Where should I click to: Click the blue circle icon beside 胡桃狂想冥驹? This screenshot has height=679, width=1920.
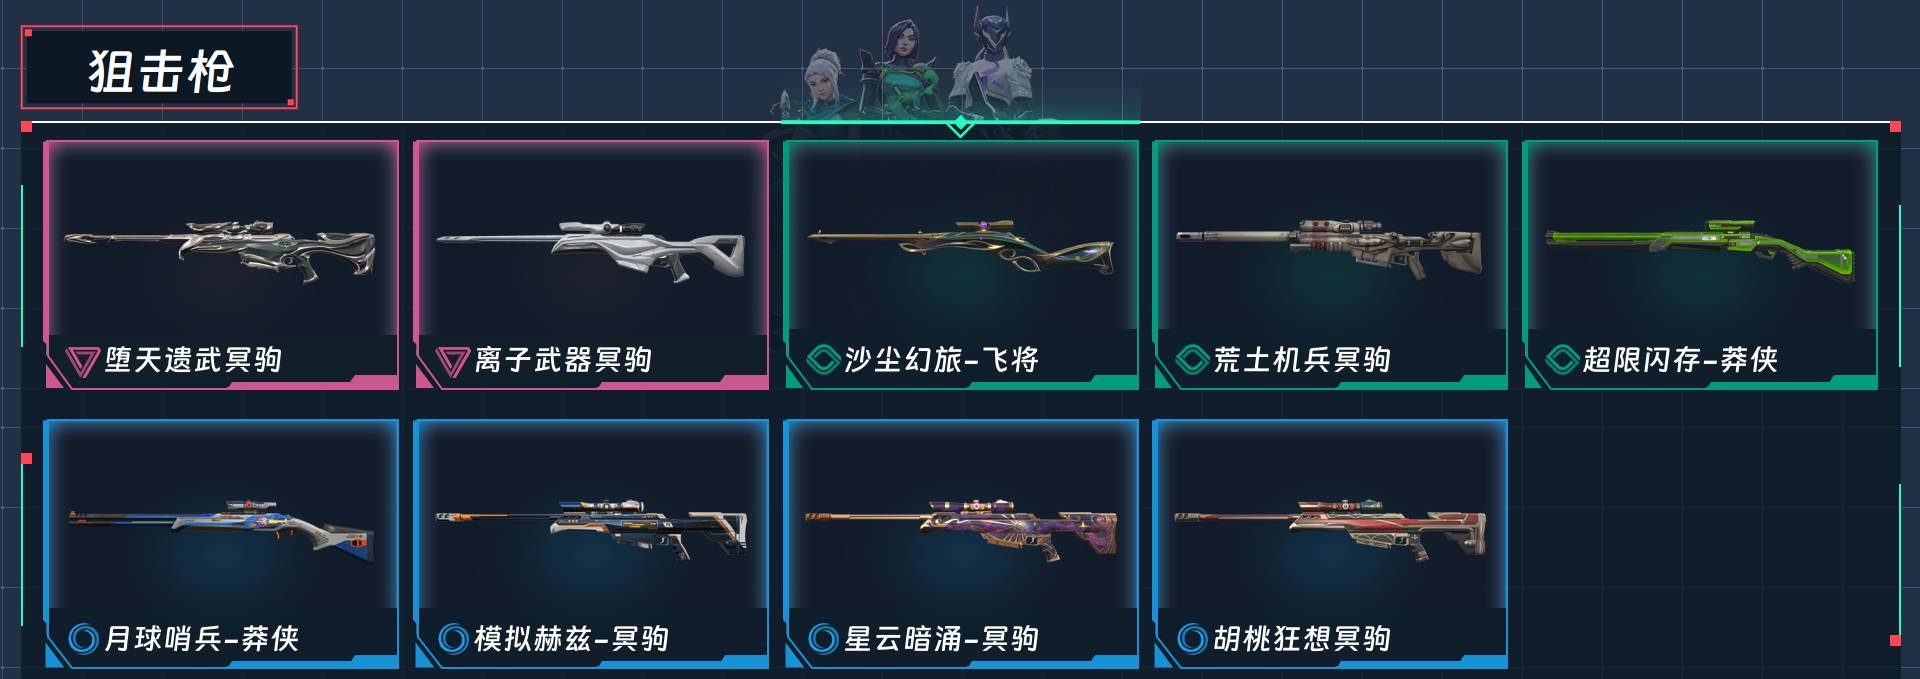click(1192, 638)
